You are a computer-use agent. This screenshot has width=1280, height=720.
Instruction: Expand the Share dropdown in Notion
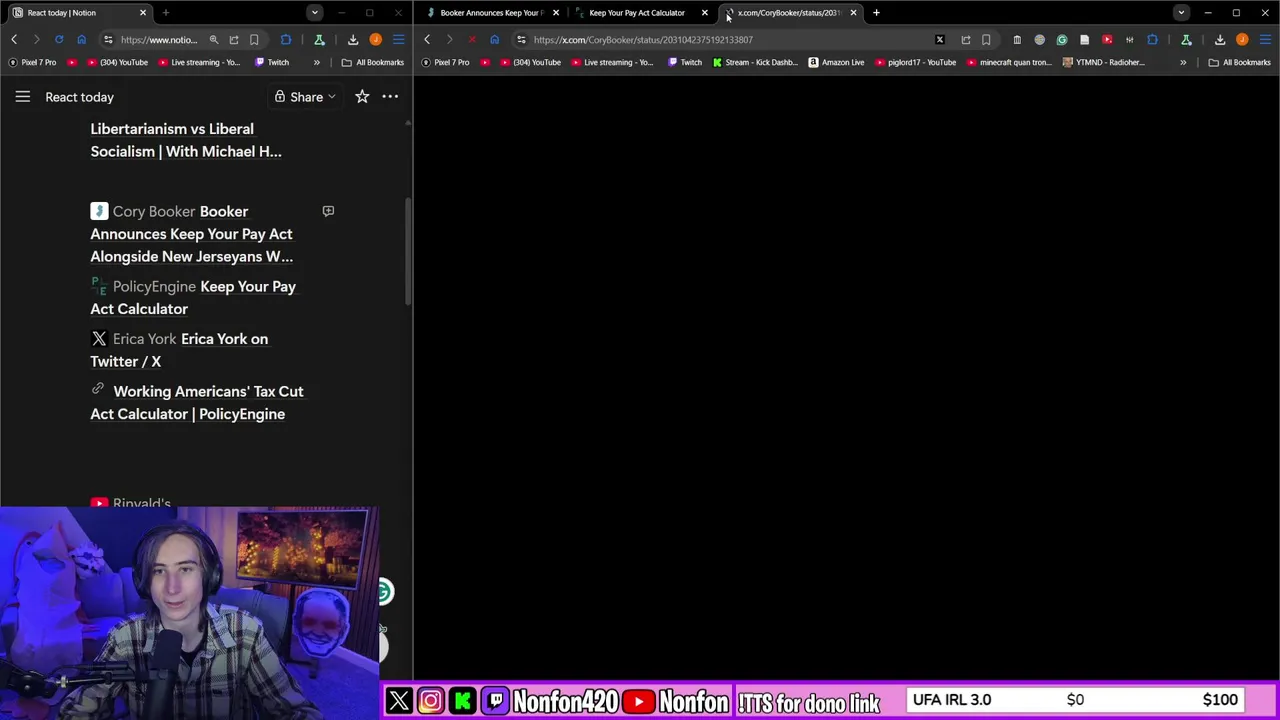[x=306, y=97]
